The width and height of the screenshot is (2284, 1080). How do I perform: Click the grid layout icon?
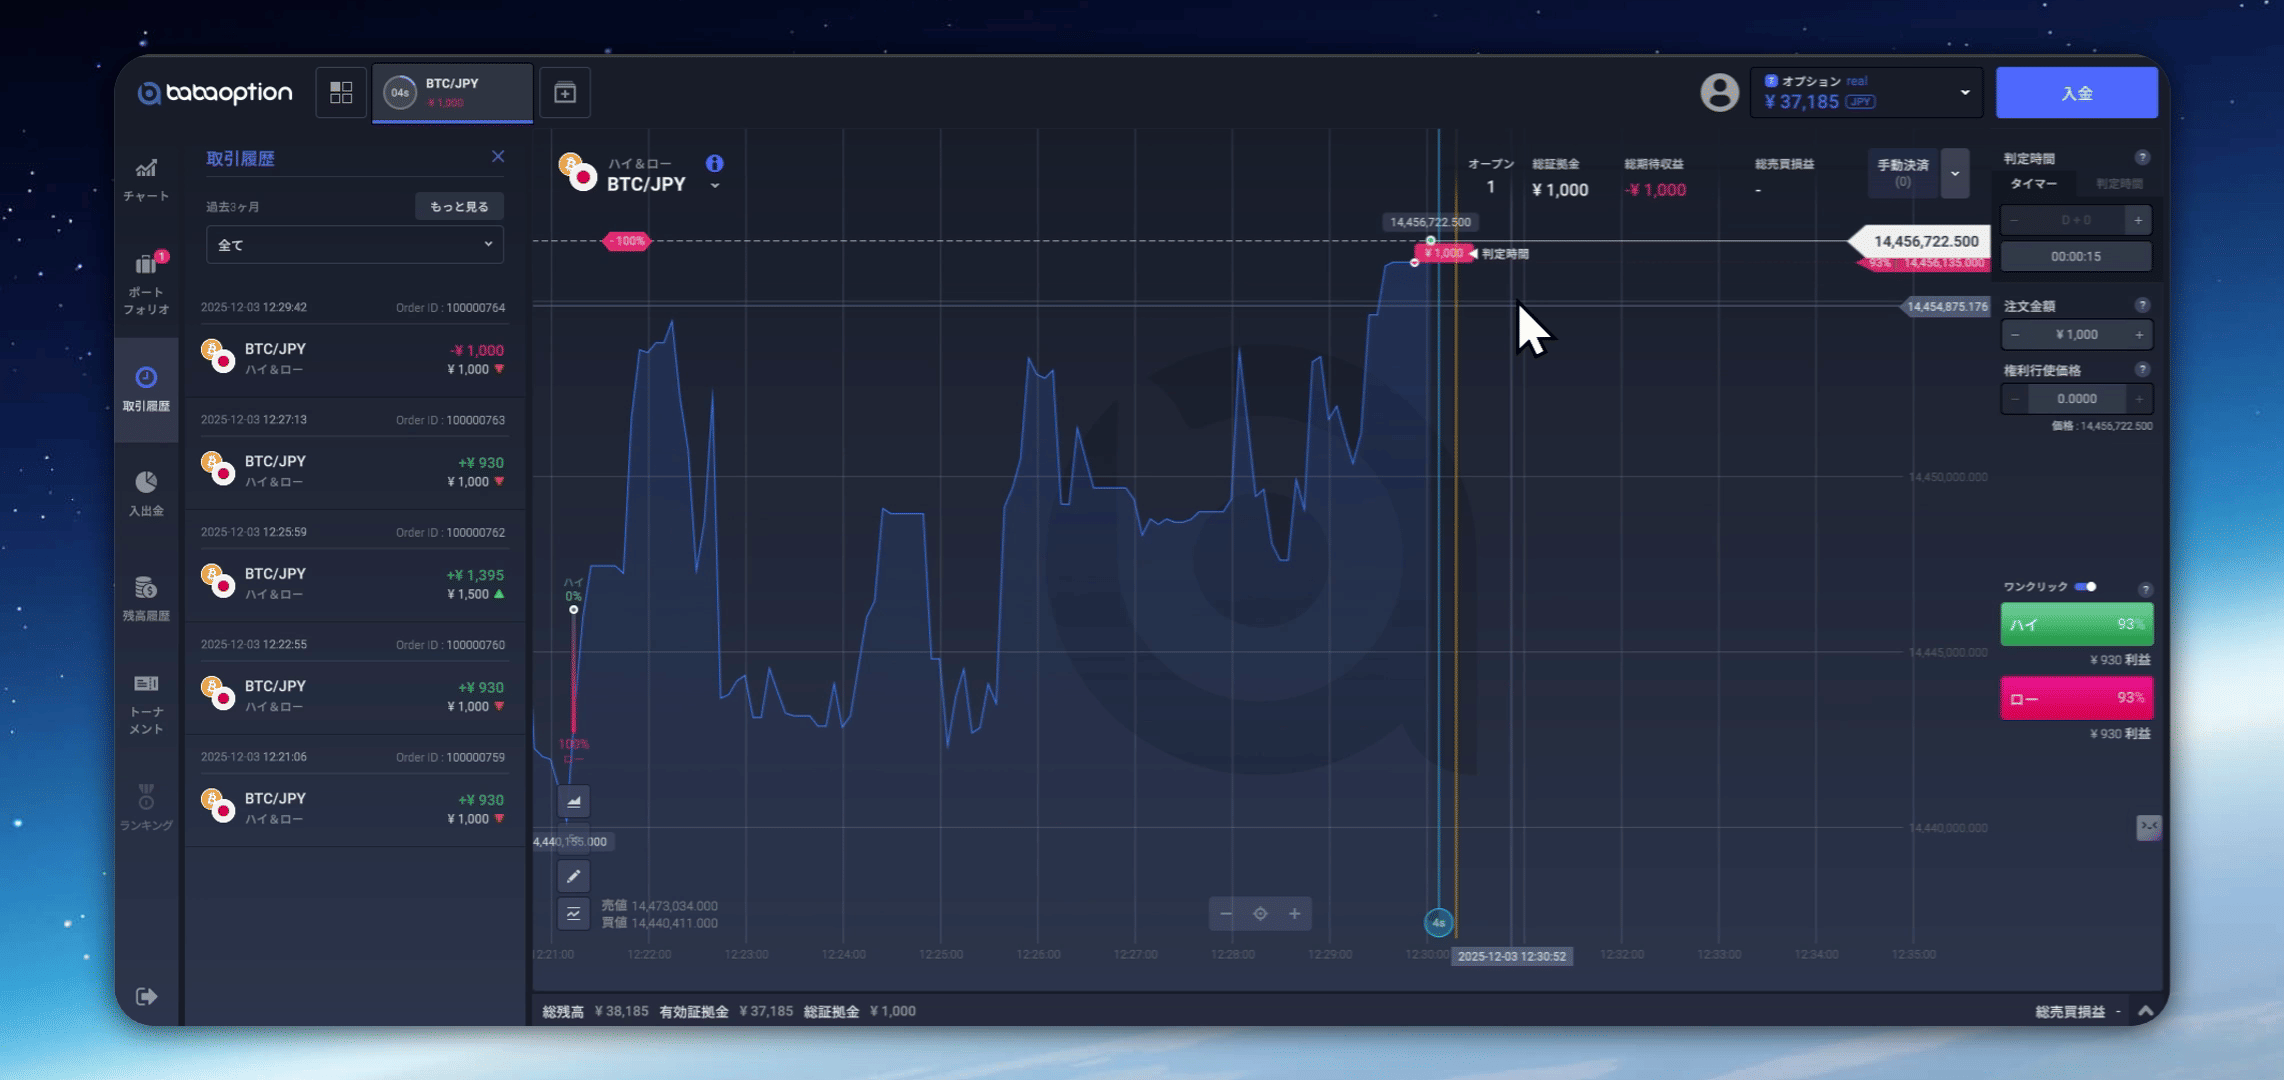(341, 93)
